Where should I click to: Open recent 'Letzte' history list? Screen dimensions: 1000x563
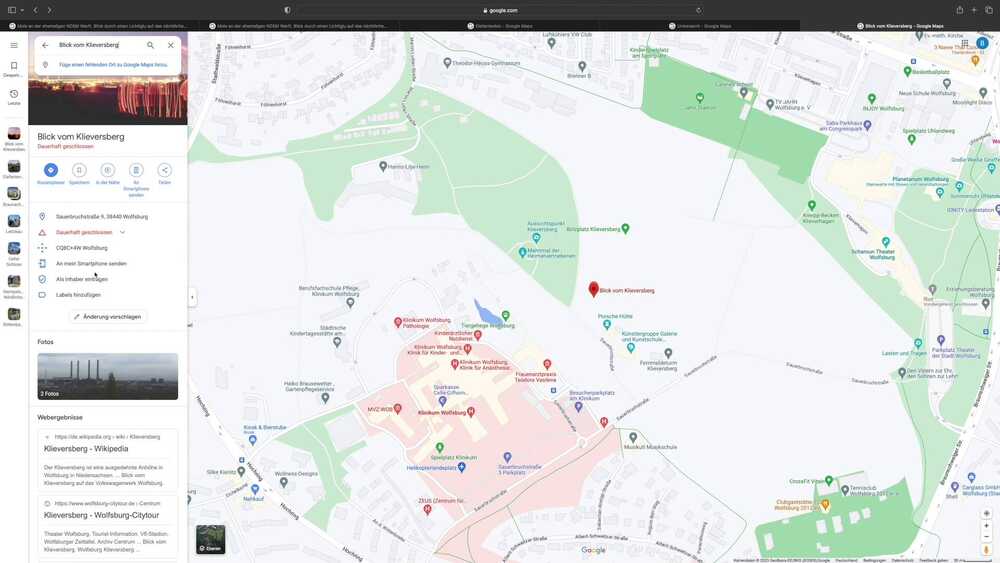pos(14,96)
